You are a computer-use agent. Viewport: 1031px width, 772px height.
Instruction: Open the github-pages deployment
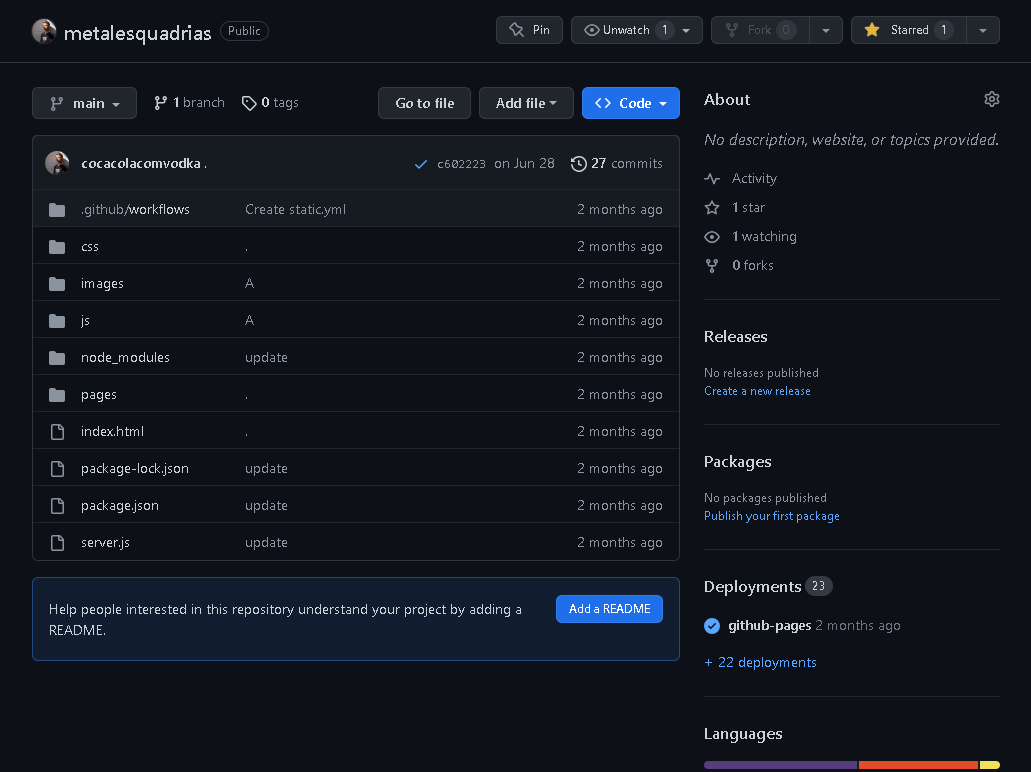click(769, 625)
